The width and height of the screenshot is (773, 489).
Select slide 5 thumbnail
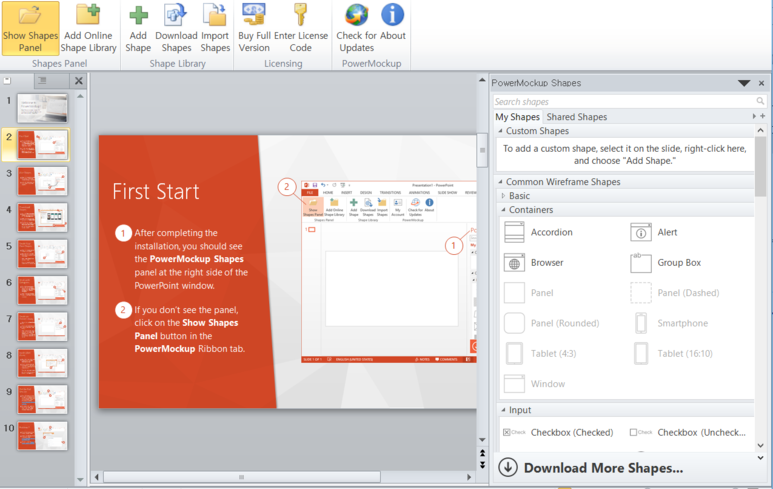[42, 254]
